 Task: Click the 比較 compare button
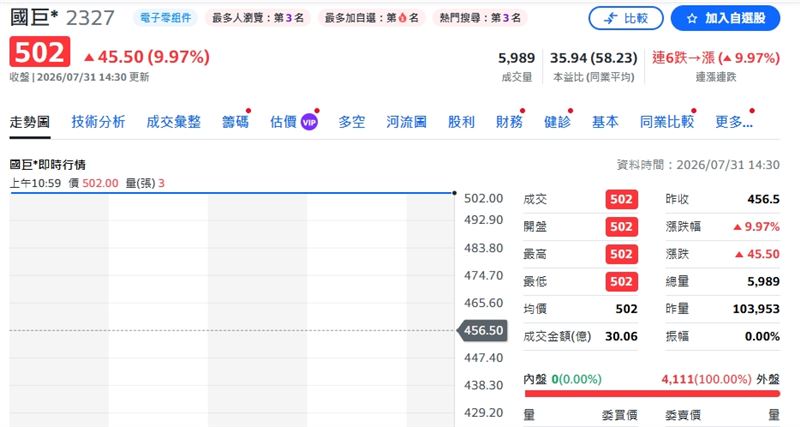click(626, 18)
